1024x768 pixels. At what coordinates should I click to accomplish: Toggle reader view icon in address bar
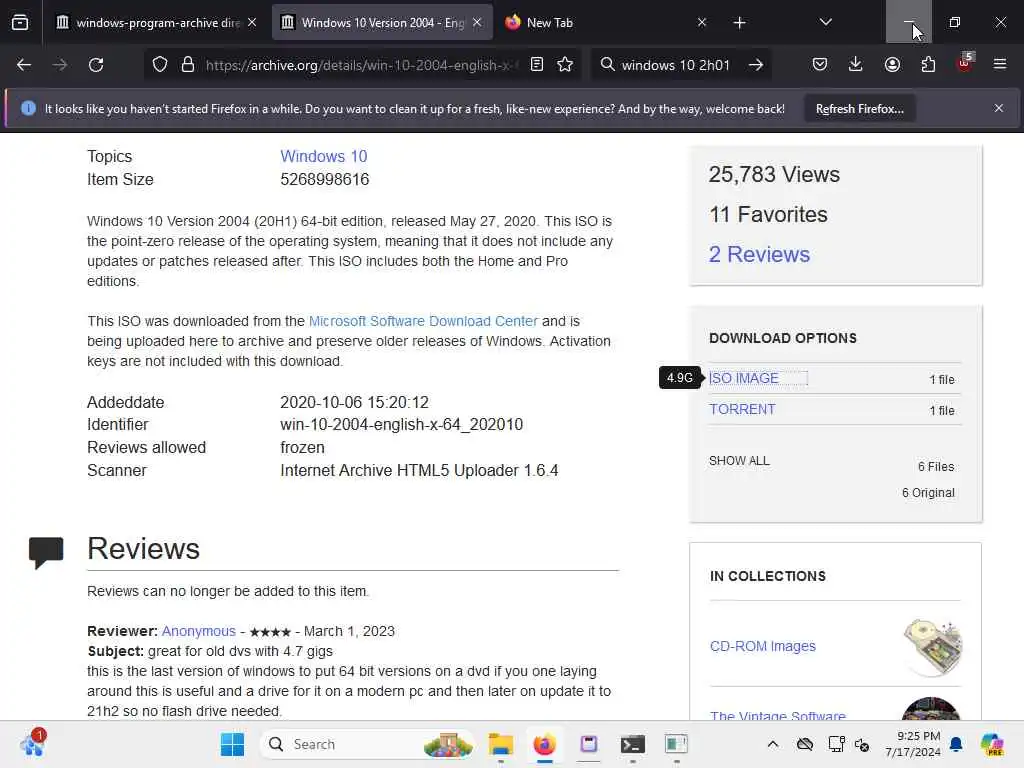coord(537,64)
